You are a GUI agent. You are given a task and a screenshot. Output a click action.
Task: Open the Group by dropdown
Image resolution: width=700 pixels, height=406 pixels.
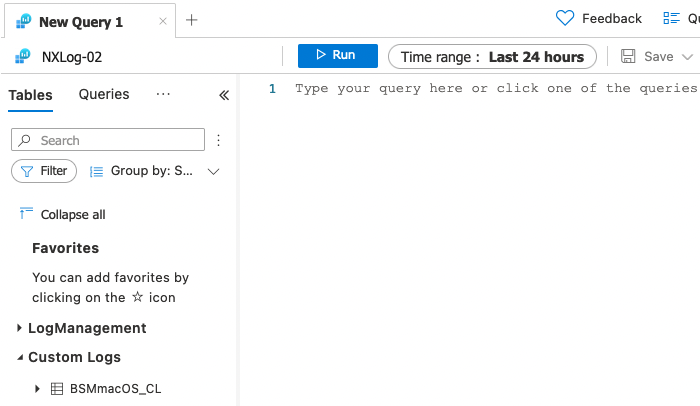(154, 171)
